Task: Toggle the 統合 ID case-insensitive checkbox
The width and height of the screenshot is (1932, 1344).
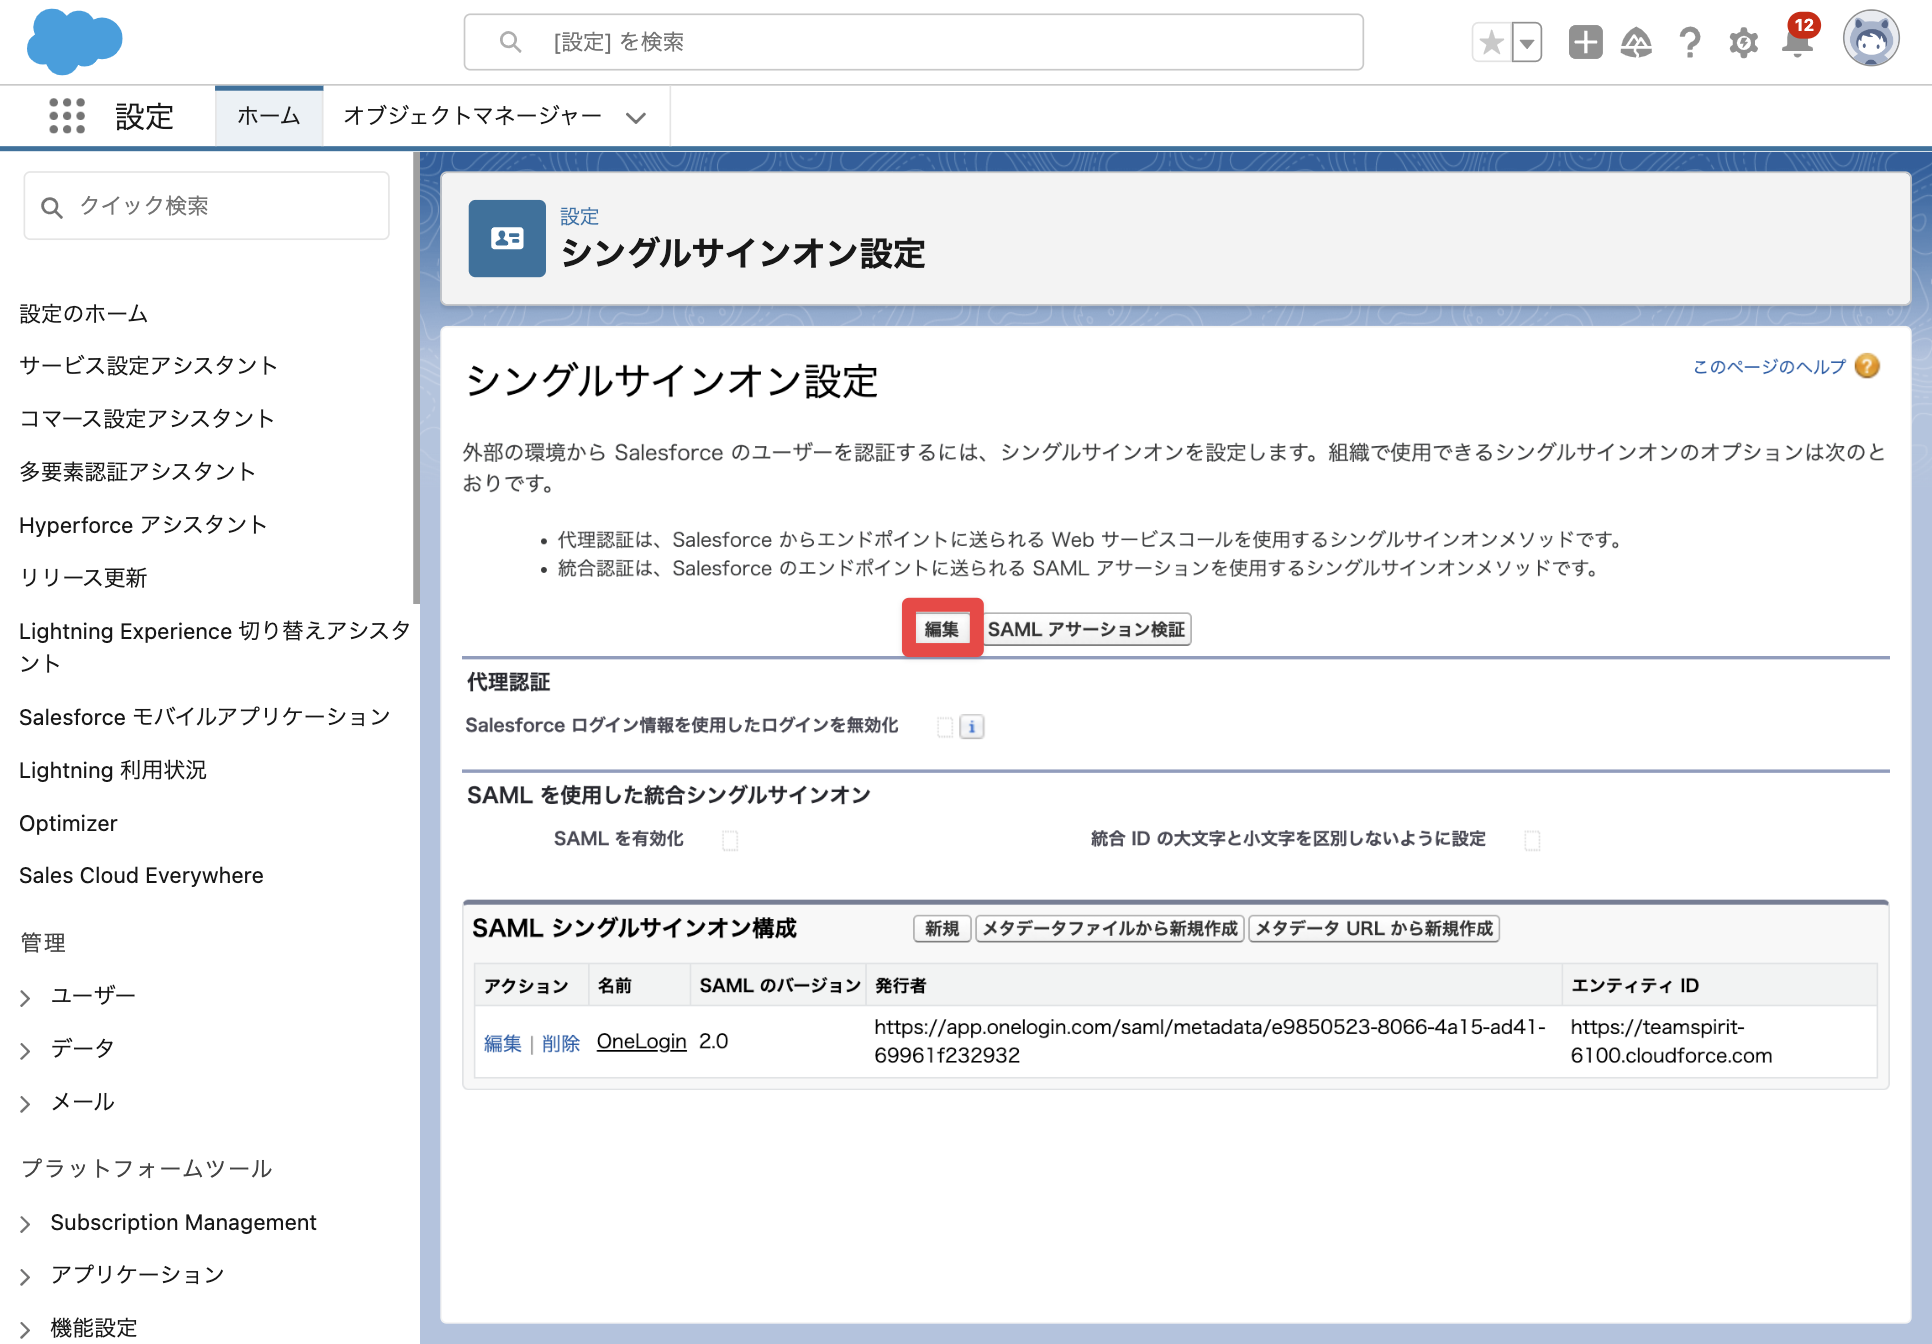Action: (x=1532, y=840)
